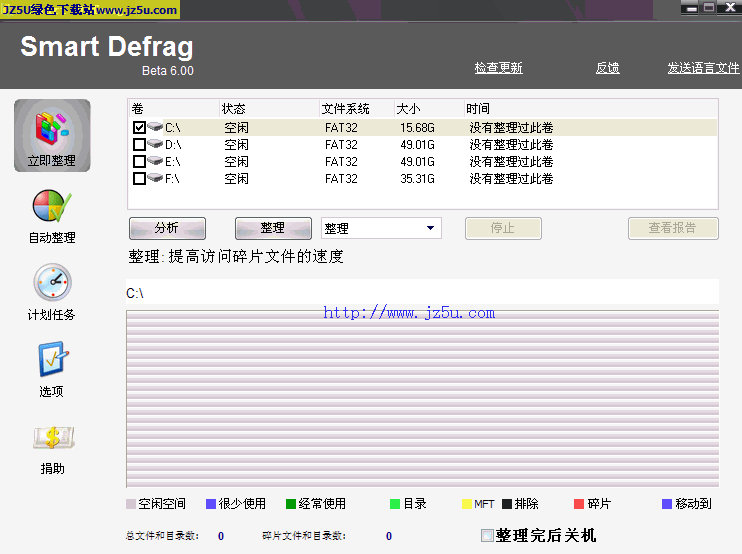Click the Beta 6.00 version text

[x=168, y=71]
